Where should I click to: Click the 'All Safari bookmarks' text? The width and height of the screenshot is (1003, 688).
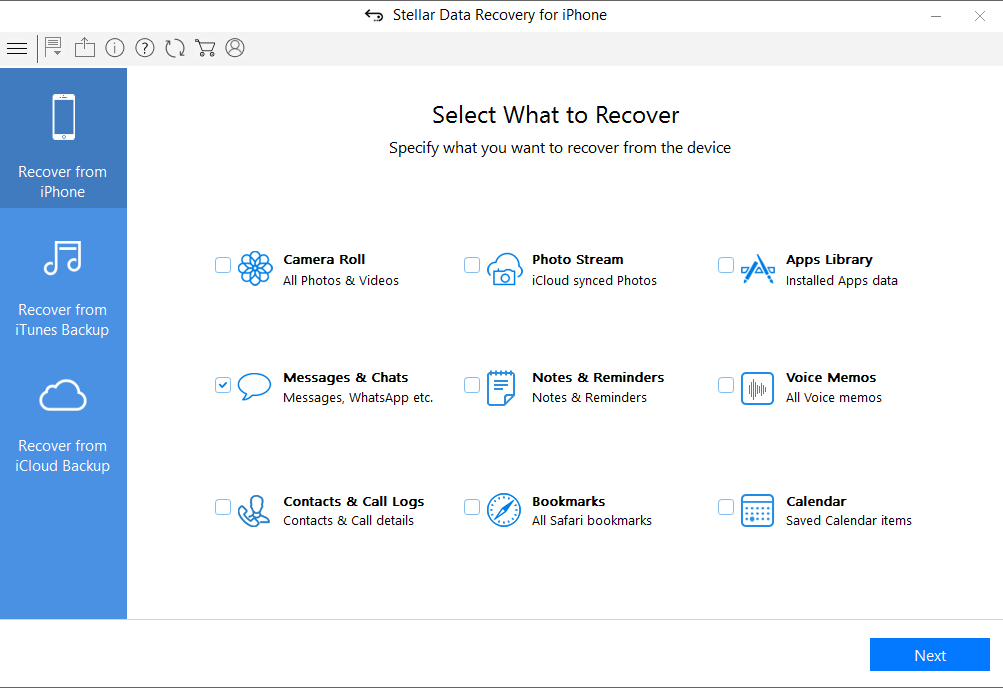[592, 520]
